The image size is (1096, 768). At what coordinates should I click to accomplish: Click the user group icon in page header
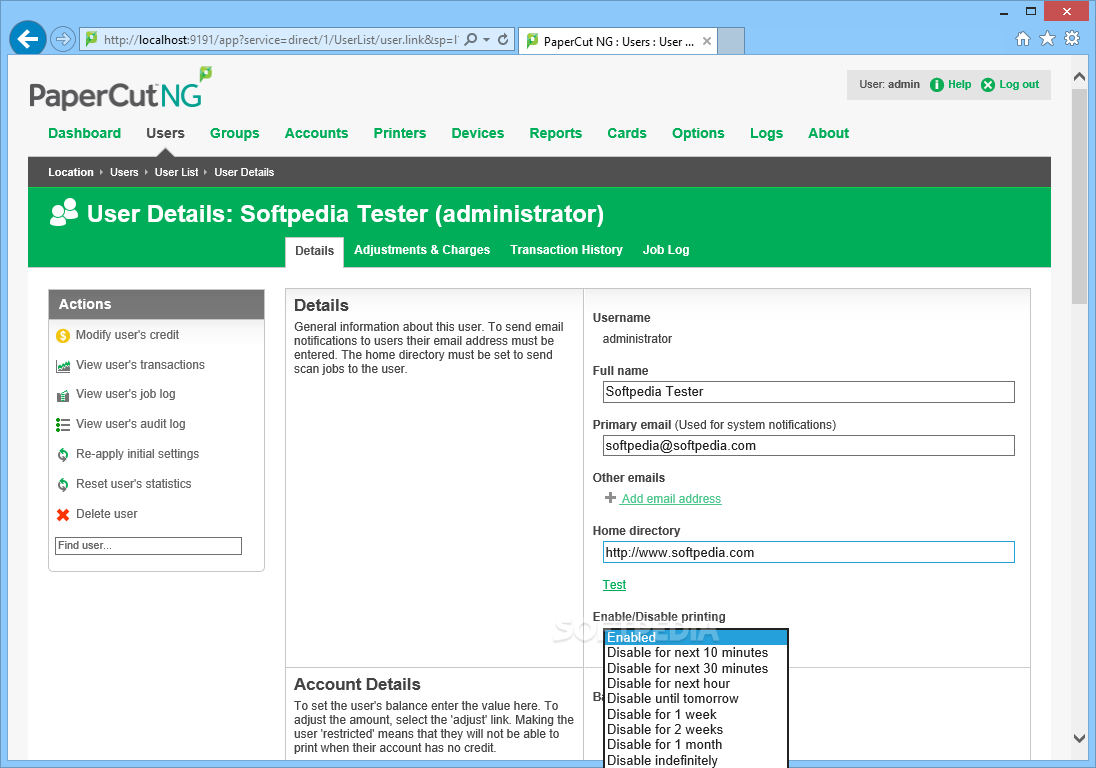(x=64, y=212)
